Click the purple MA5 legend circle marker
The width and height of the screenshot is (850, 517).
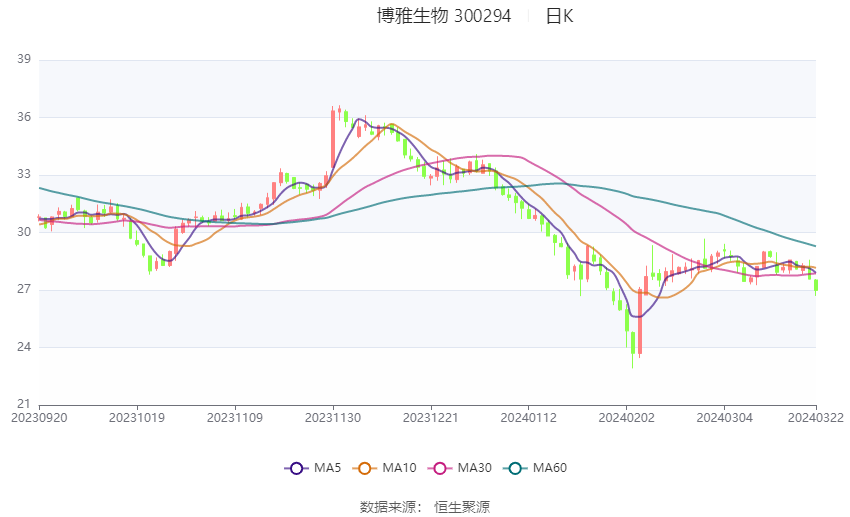pyautogui.click(x=295, y=468)
